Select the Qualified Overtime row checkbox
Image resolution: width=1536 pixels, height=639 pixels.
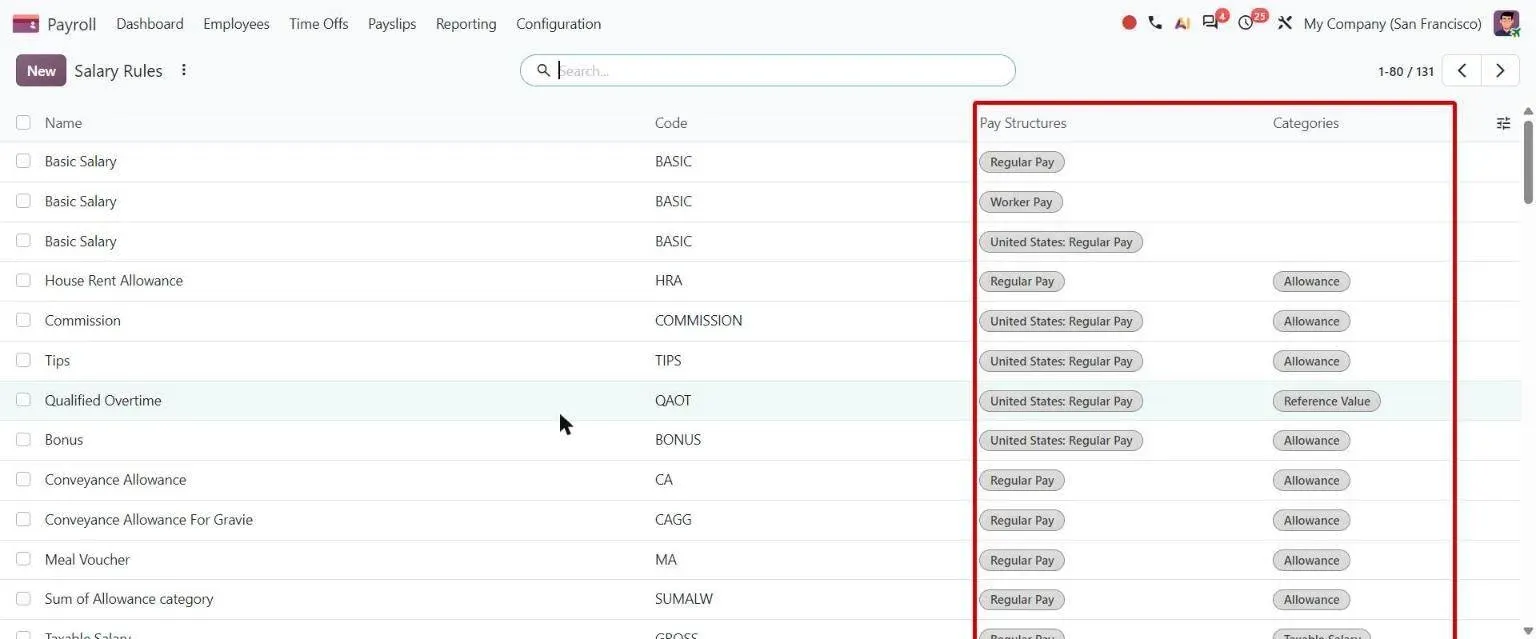(x=23, y=400)
